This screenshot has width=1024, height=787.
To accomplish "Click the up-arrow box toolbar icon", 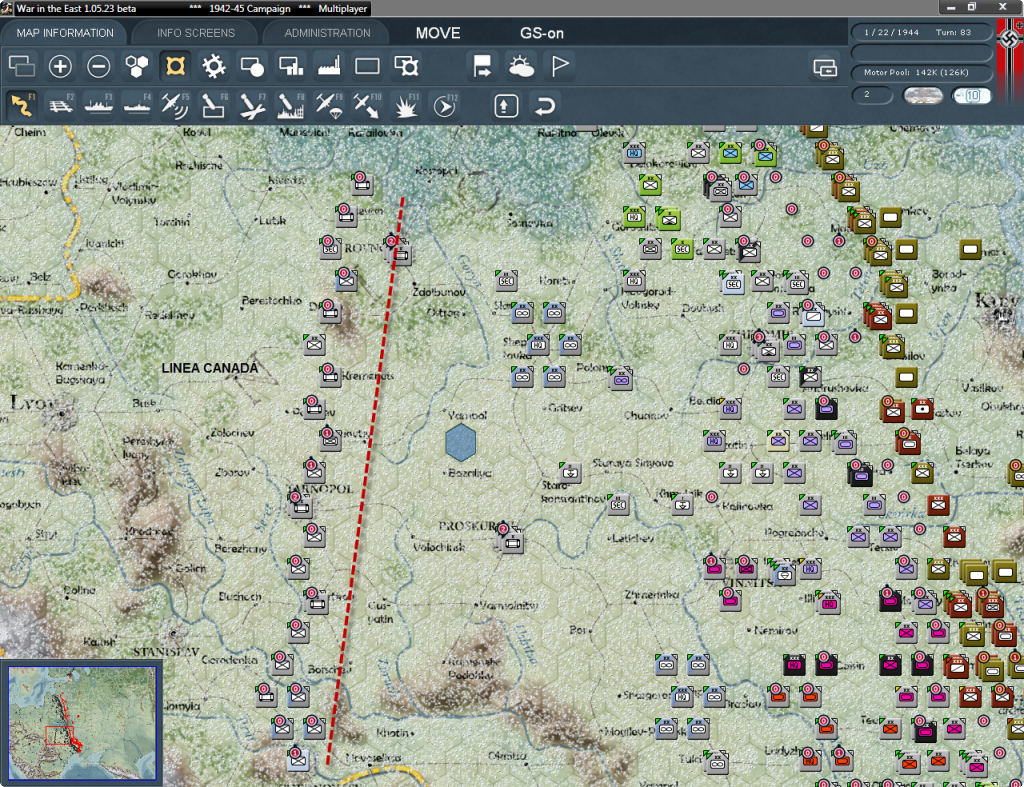I will tap(506, 105).
